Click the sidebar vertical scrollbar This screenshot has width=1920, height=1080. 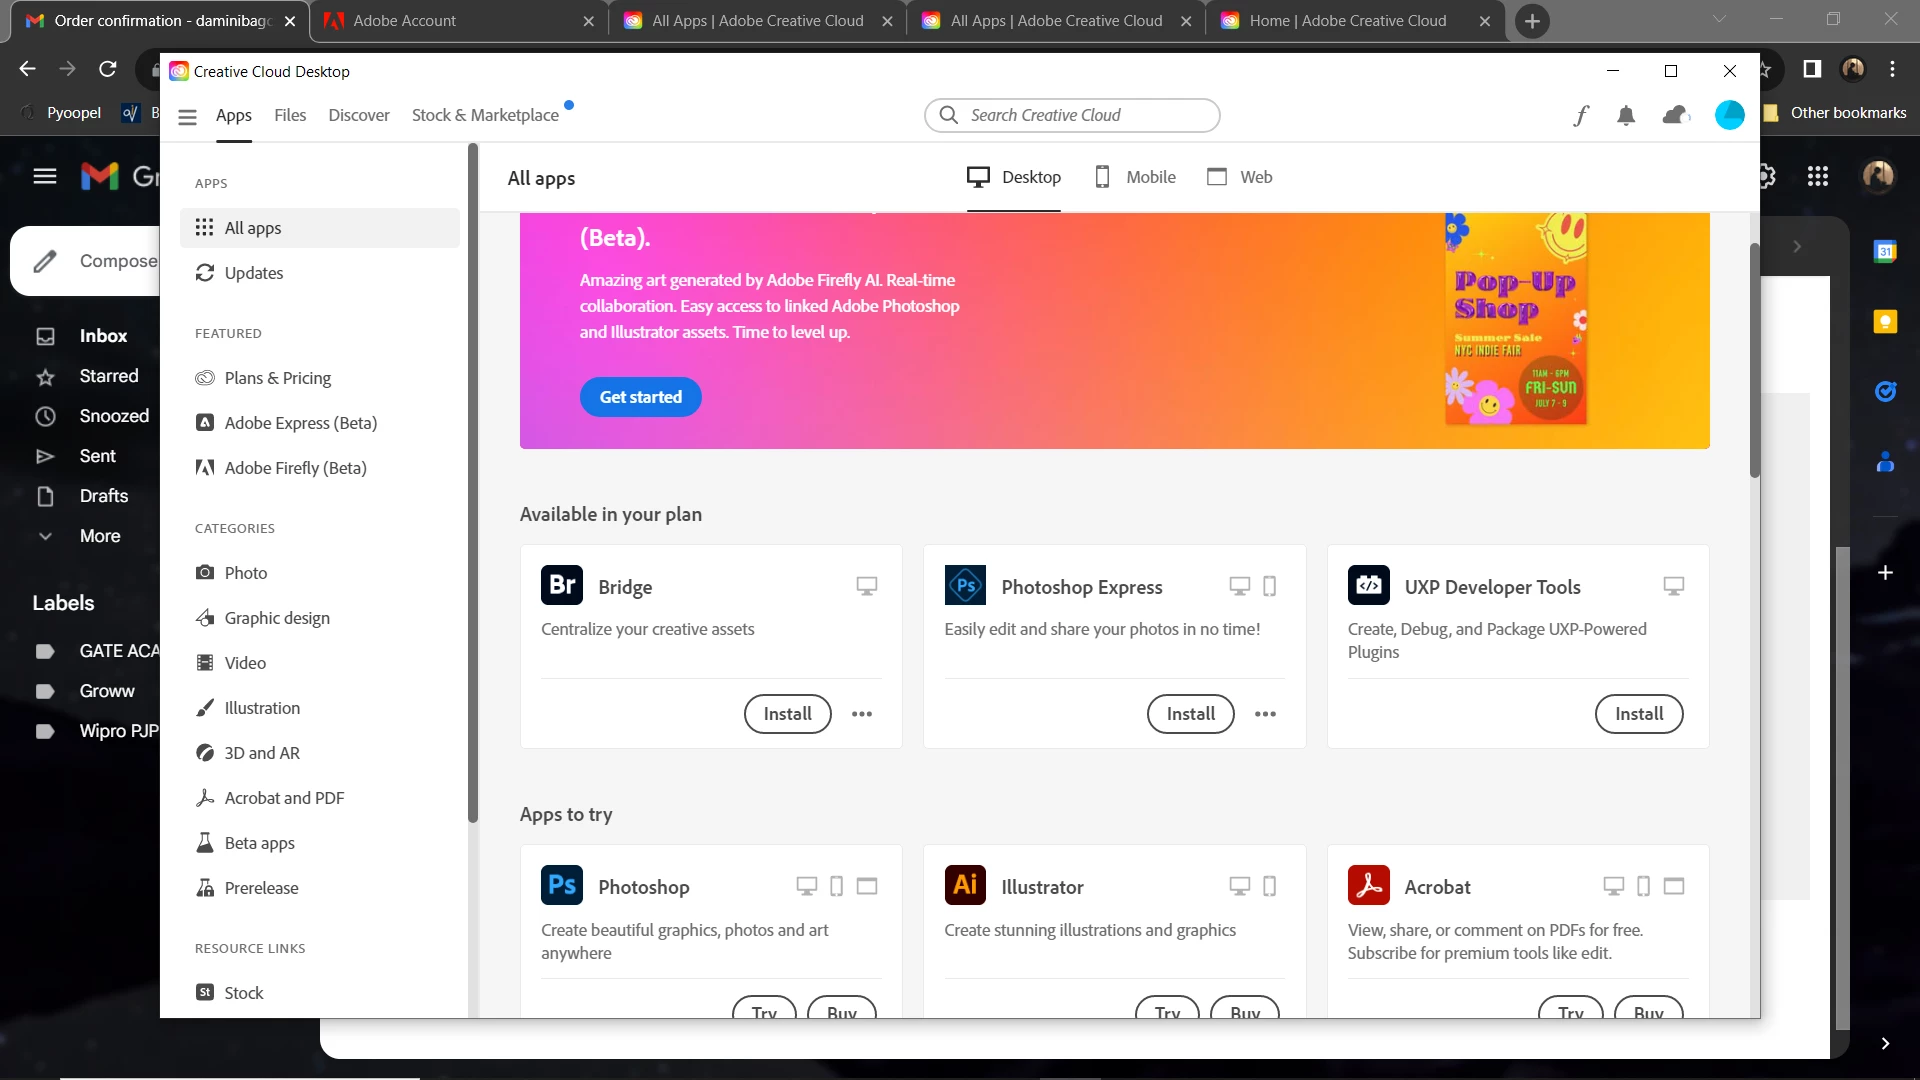click(x=473, y=480)
